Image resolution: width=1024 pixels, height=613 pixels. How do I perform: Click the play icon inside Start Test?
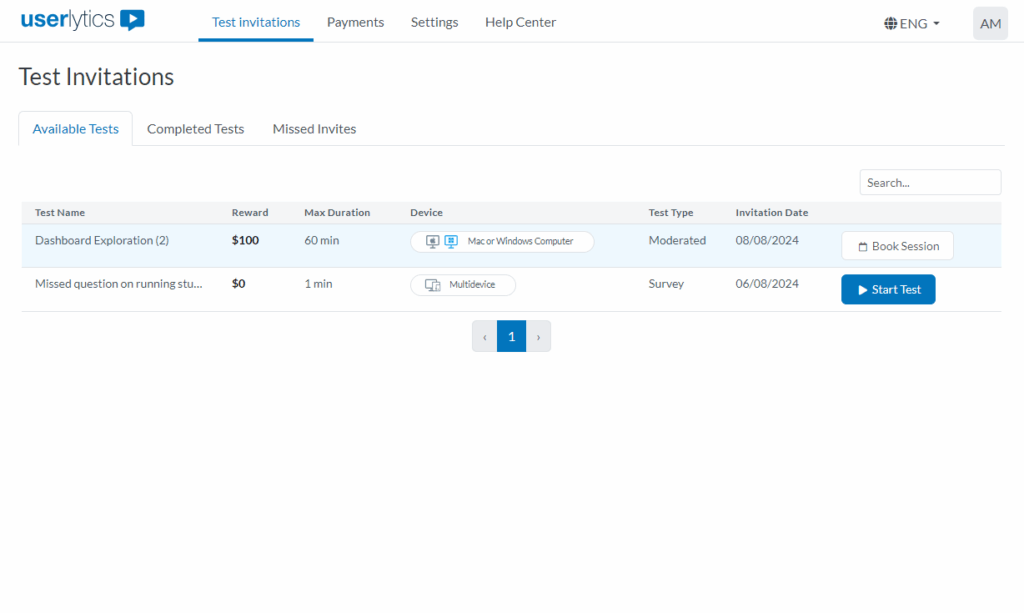point(865,289)
